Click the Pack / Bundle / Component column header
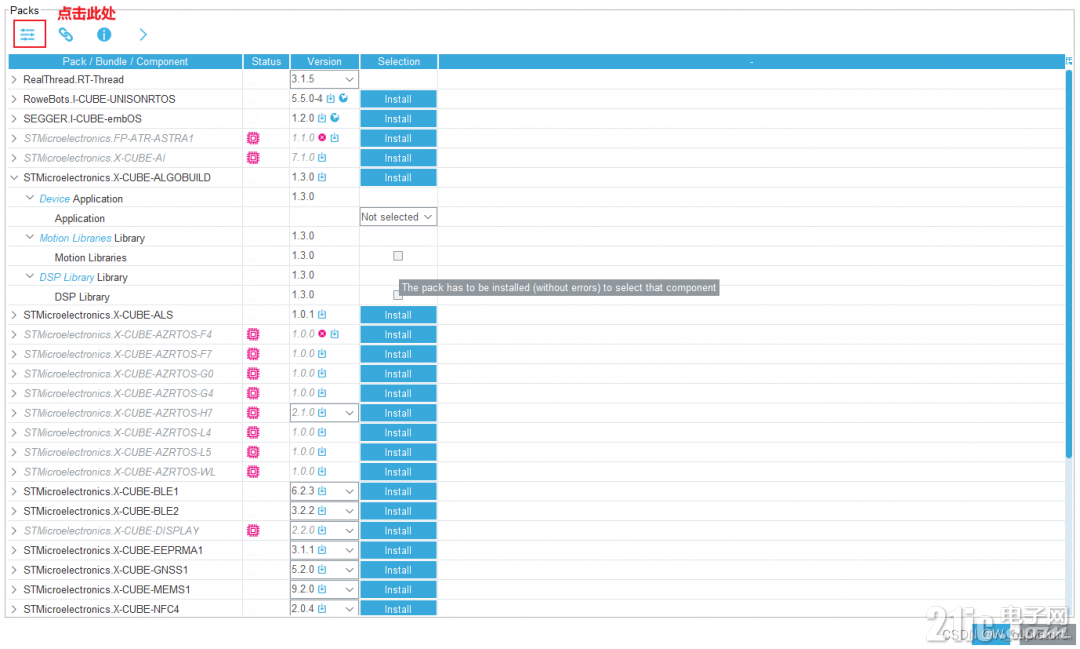Screen dimensions: 1080x649 coord(125,61)
